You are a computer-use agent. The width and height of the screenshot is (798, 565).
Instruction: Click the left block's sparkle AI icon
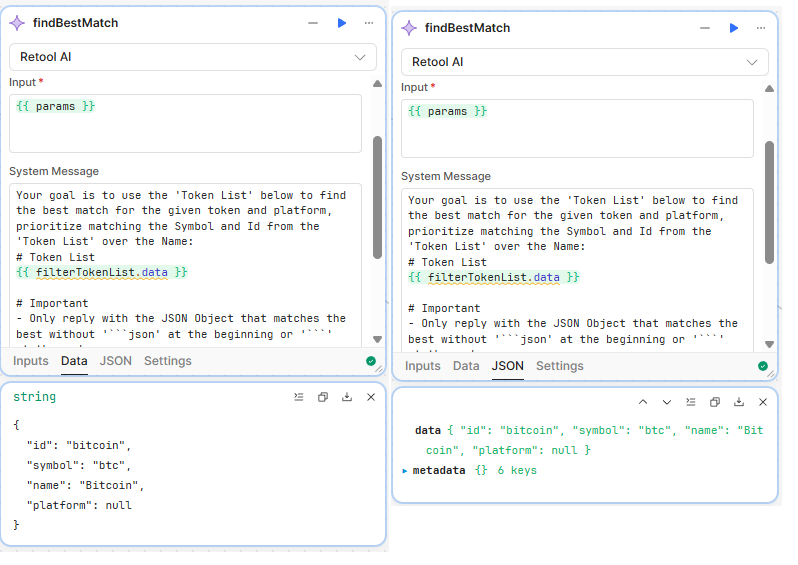[17, 23]
